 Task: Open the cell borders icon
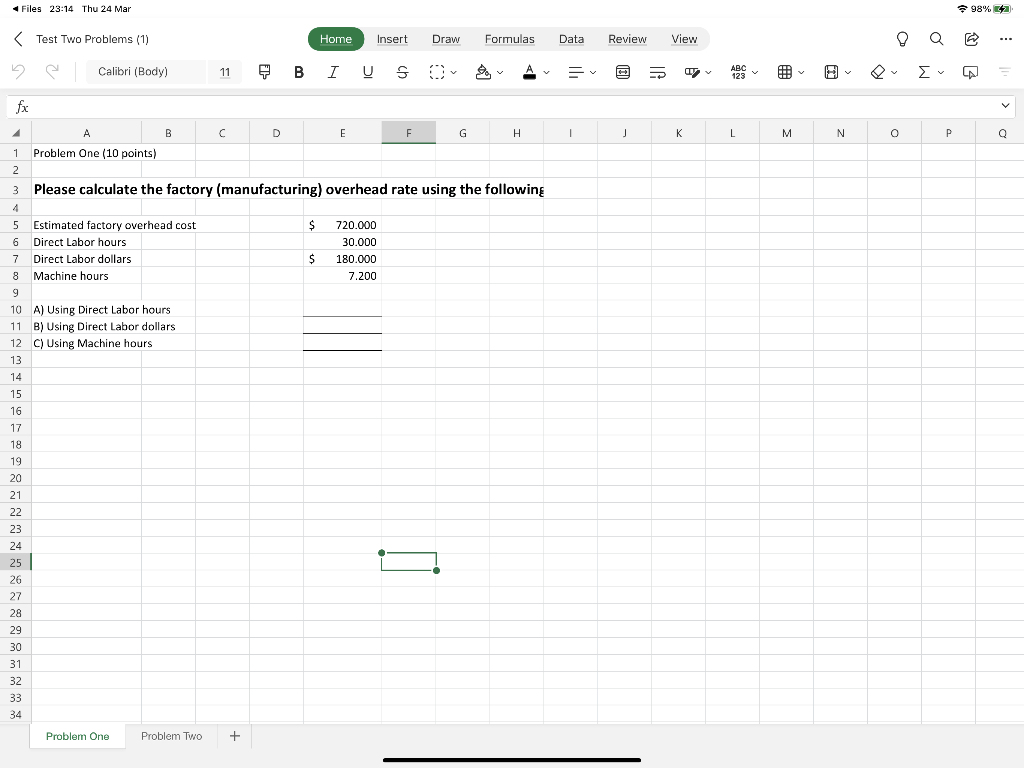point(437,72)
